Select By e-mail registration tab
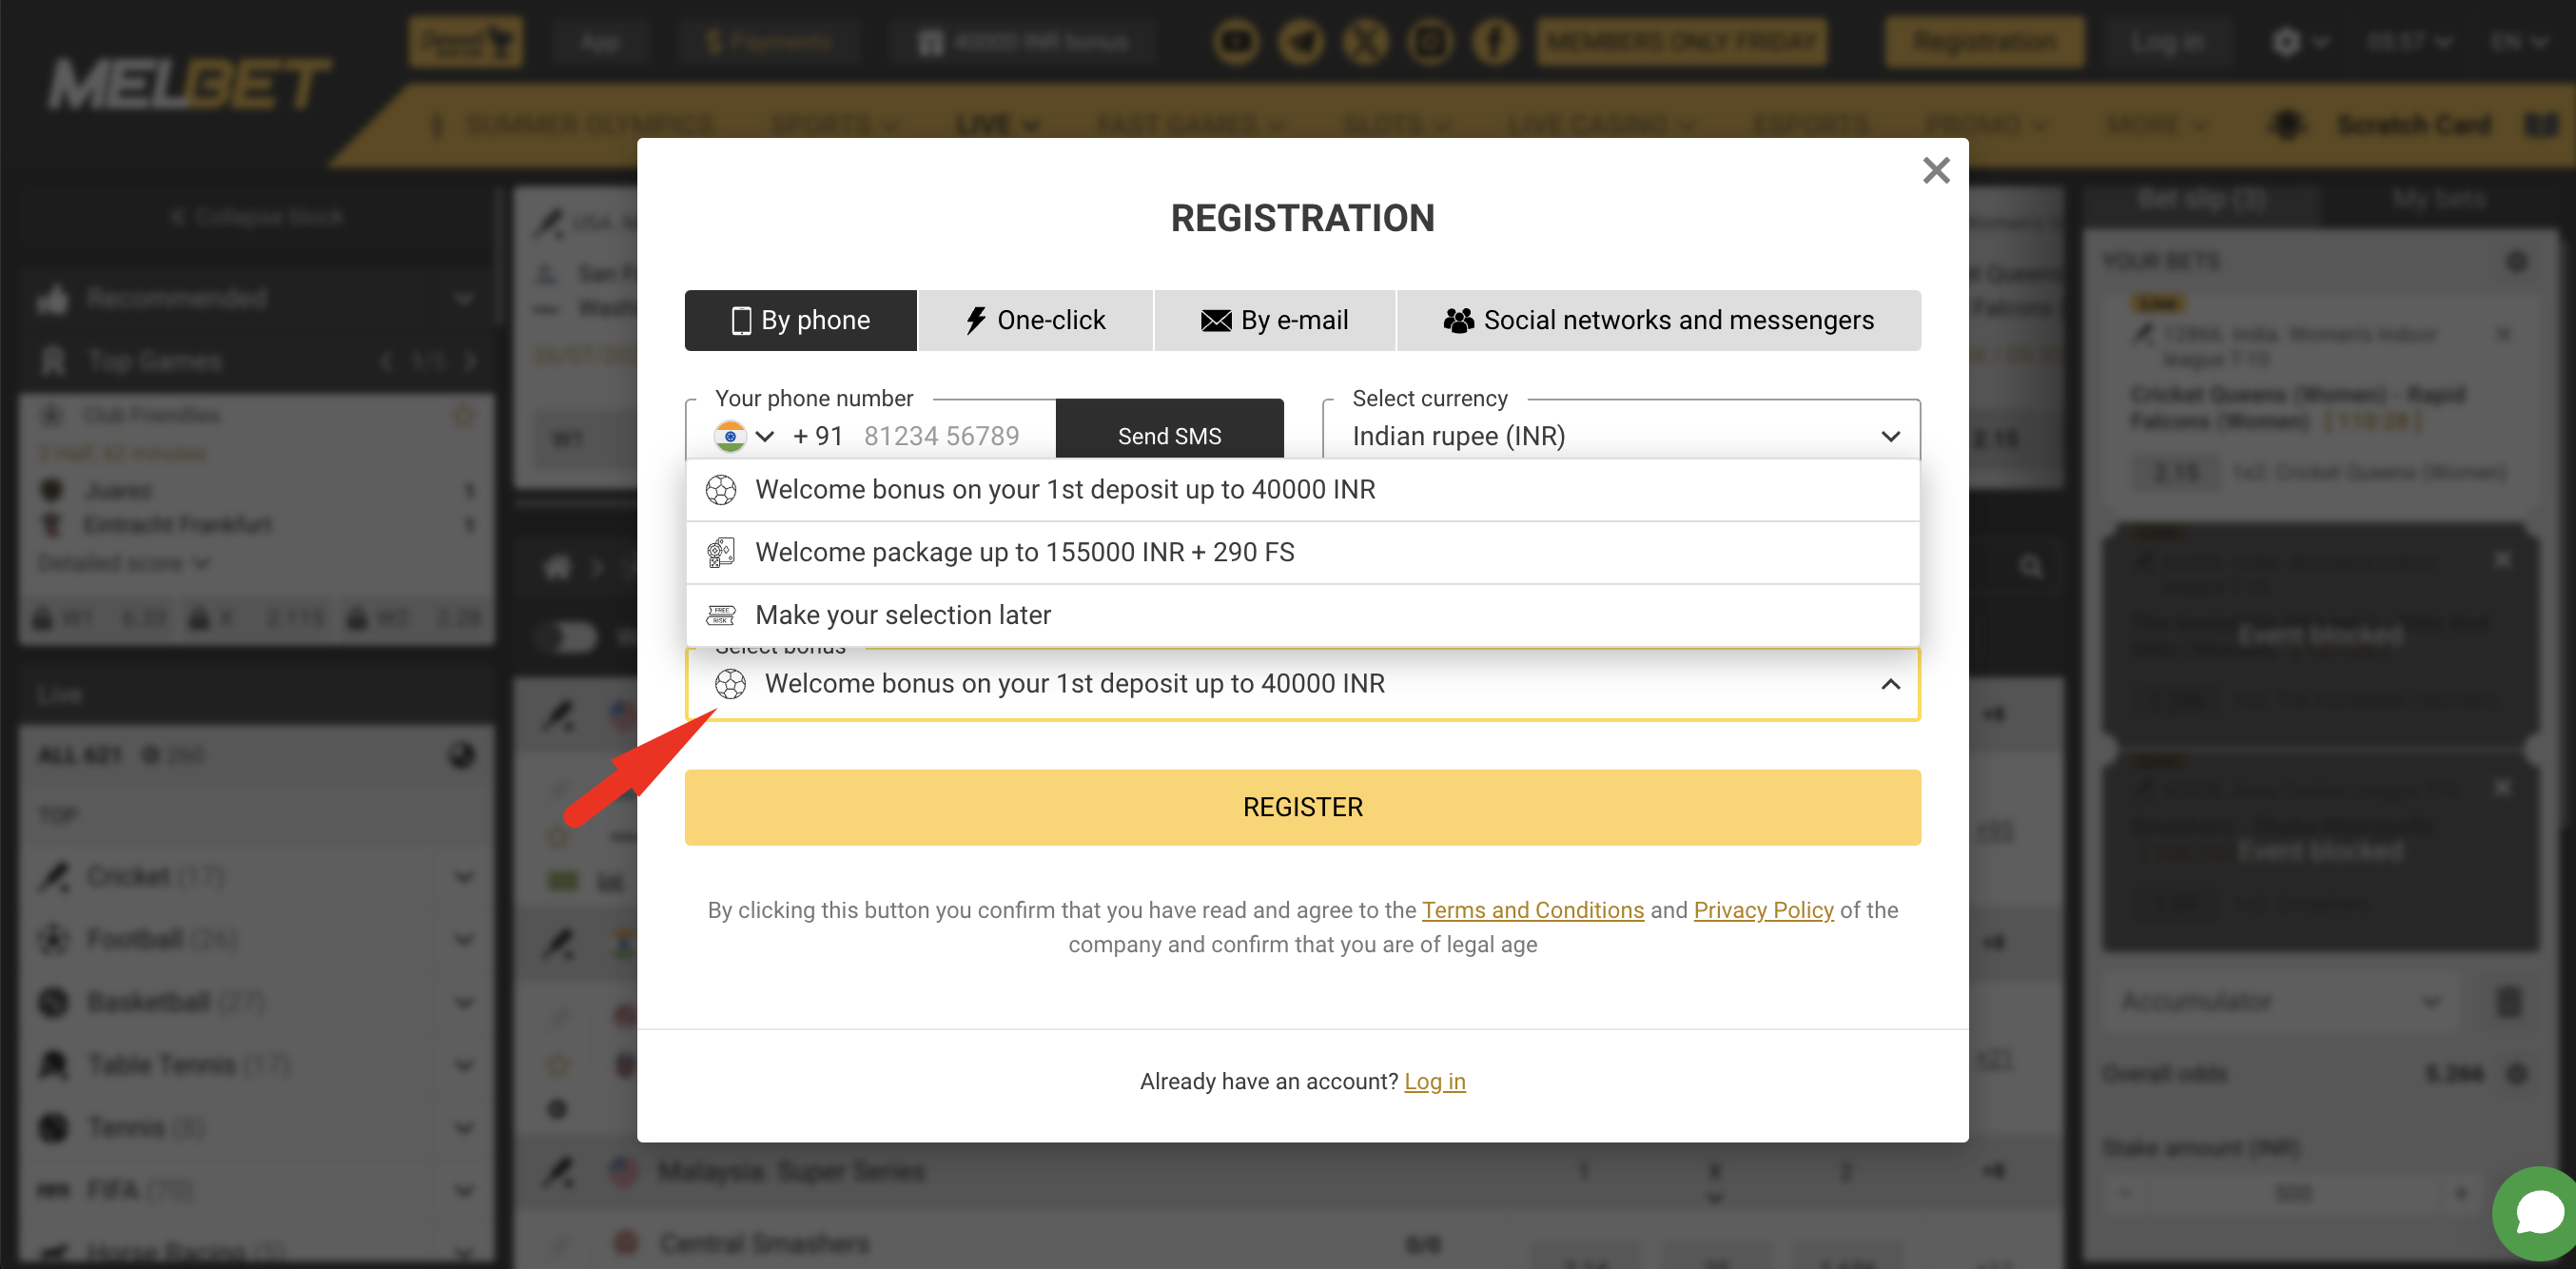This screenshot has width=2576, height=1269. pos(1275,321)
